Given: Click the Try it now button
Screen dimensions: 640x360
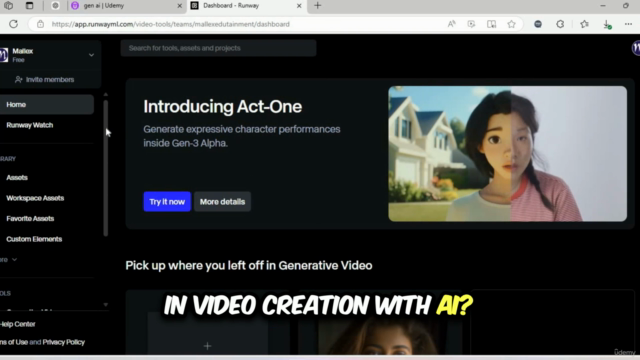Looking at the screenshot, I should 167,202.
